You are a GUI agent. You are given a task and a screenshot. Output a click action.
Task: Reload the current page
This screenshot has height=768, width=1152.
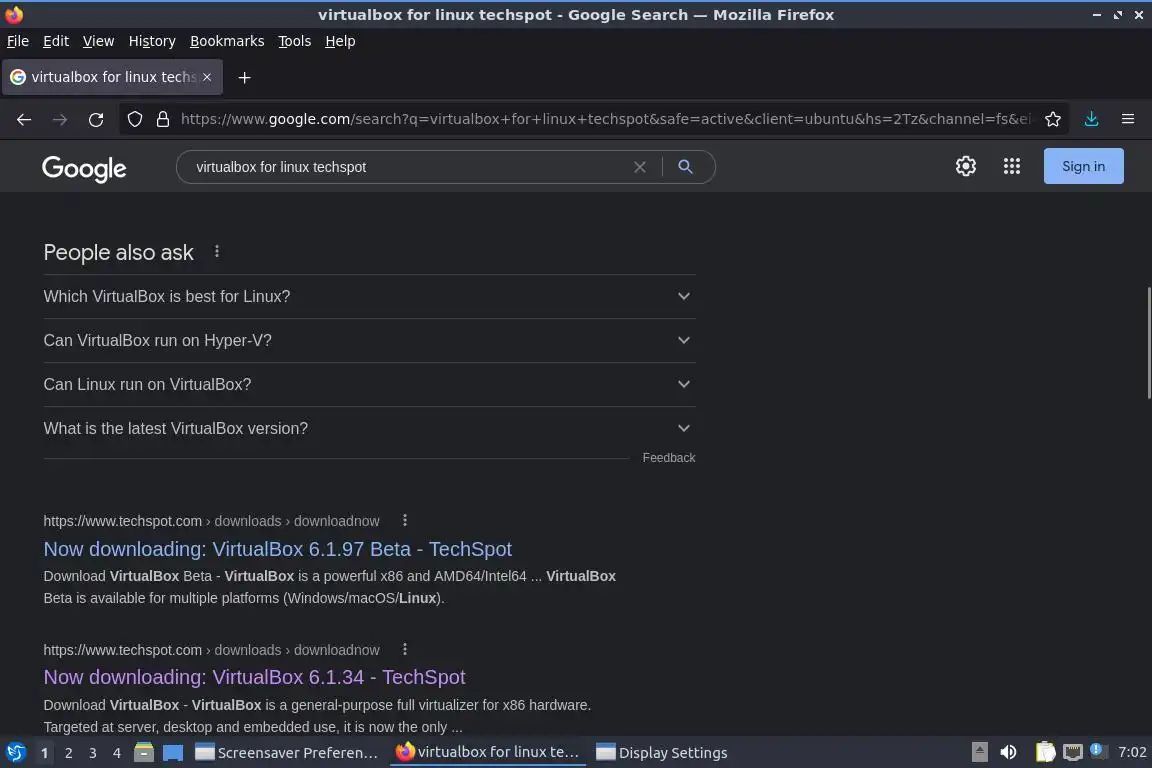coord(96,119)
